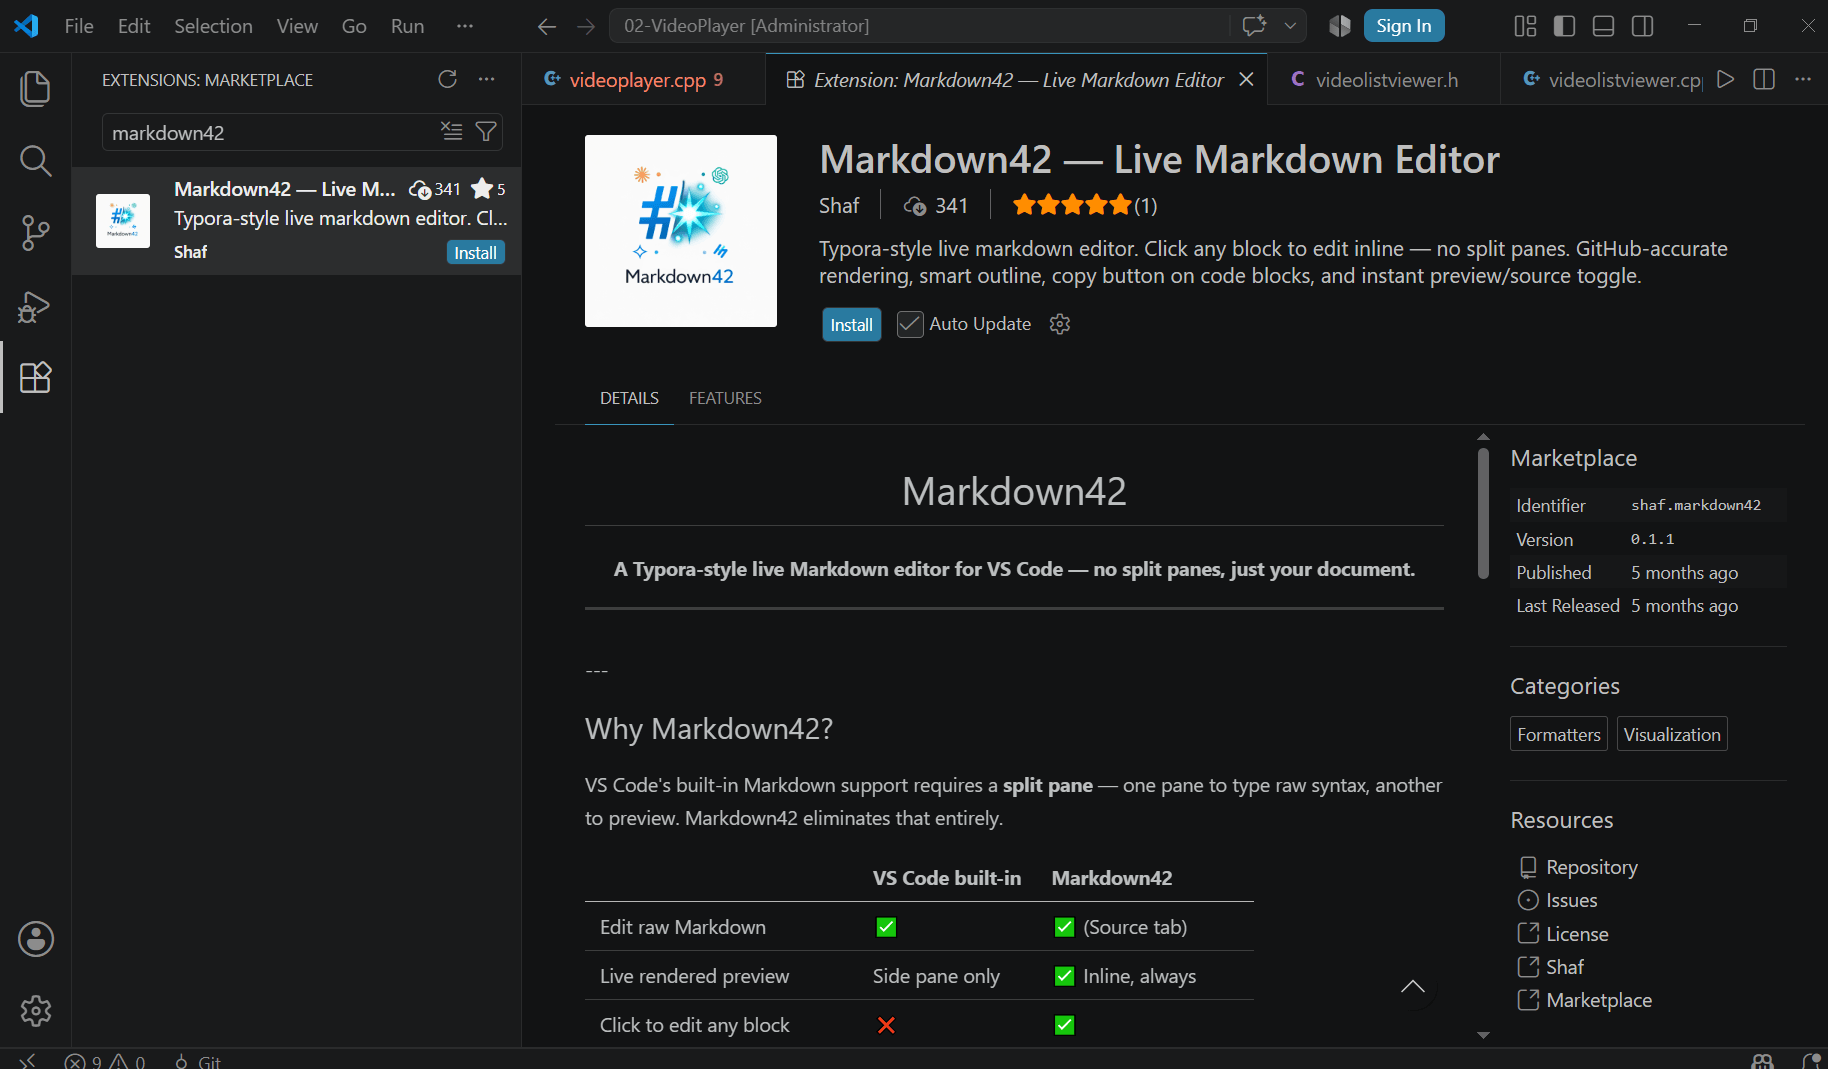Select the Extensions view icon

point(35,377)
